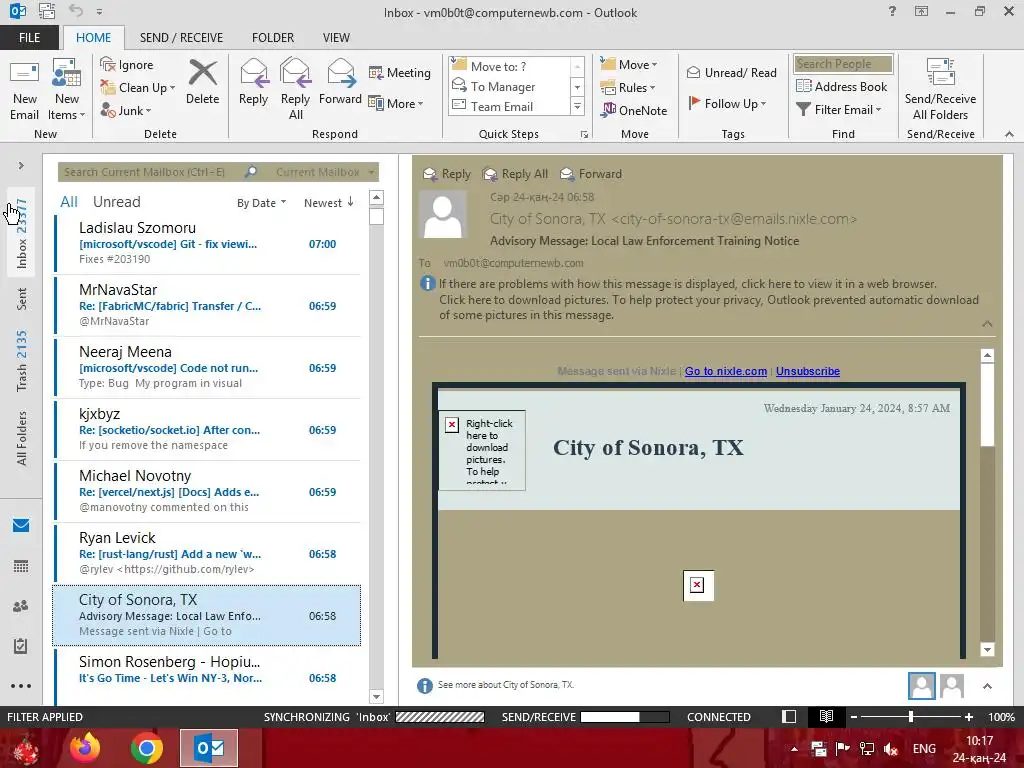Click the Unsubscribe link

coord(808,371)
